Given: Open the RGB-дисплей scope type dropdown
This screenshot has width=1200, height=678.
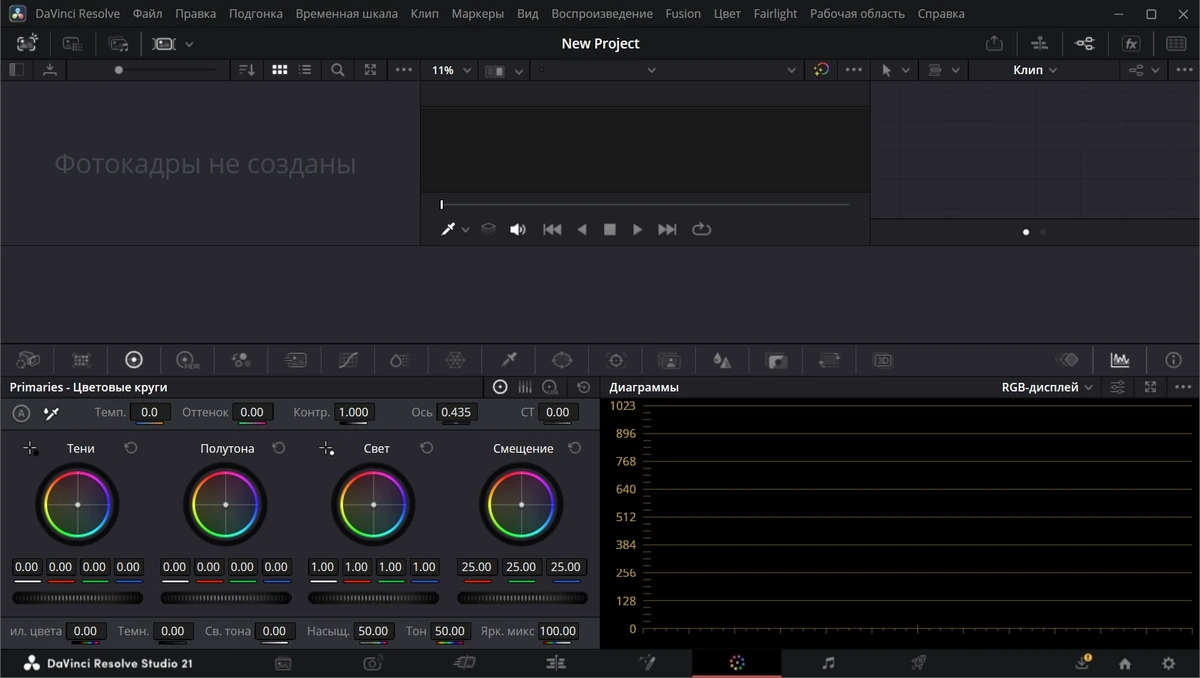Looking at the screenshot, I should click(1048, 387).
